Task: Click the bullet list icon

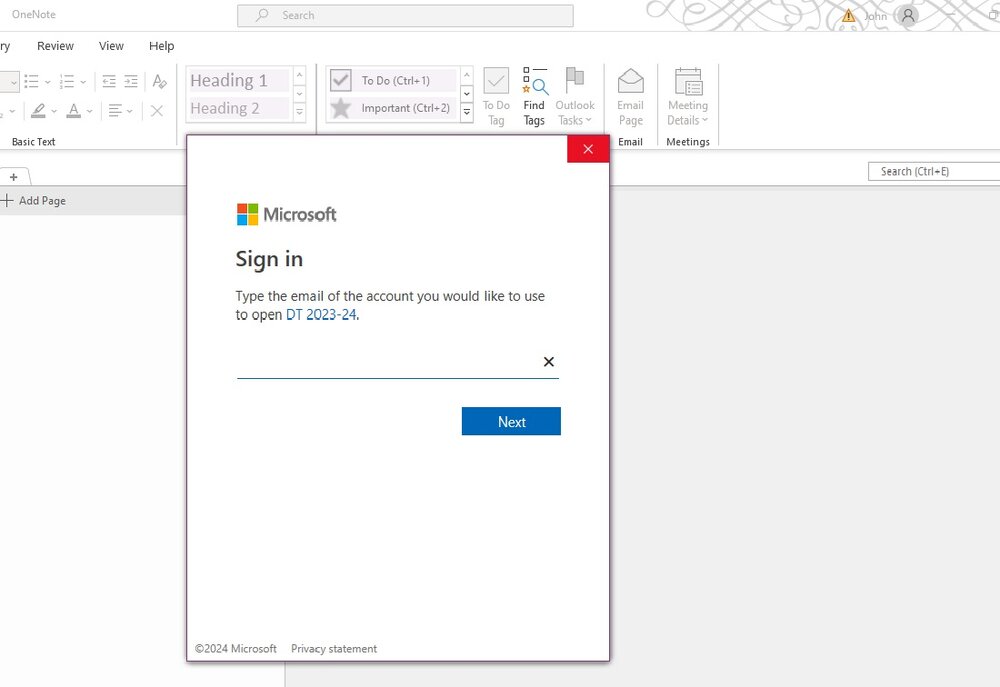Action: tap(31, 81)
